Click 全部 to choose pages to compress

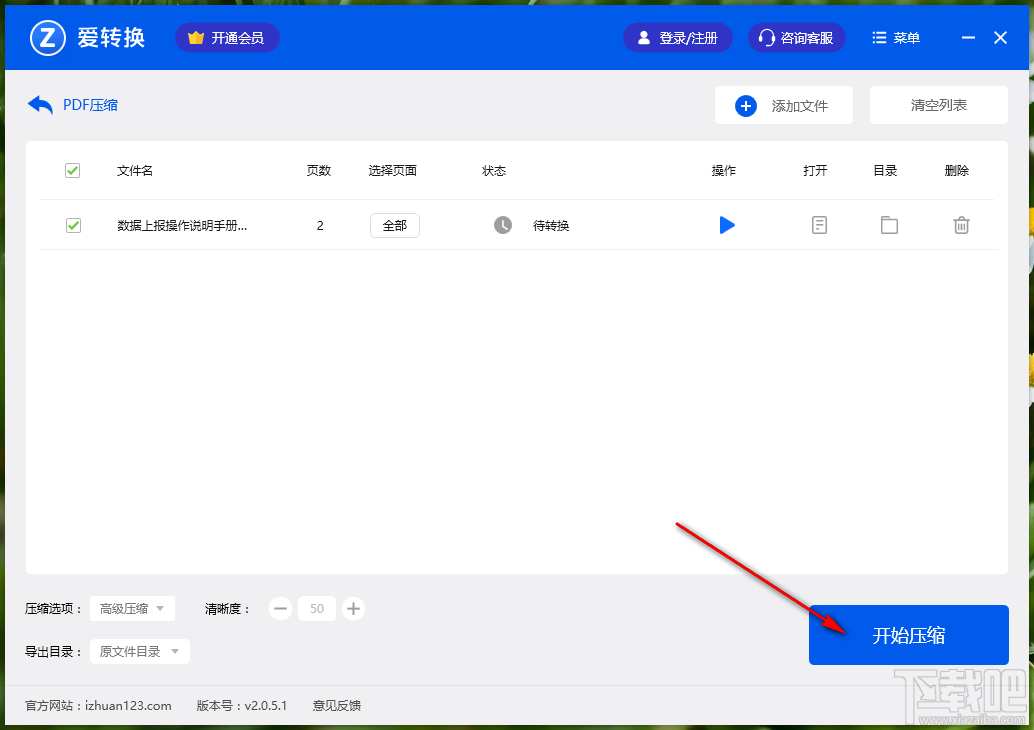click(x=394, y=225)
